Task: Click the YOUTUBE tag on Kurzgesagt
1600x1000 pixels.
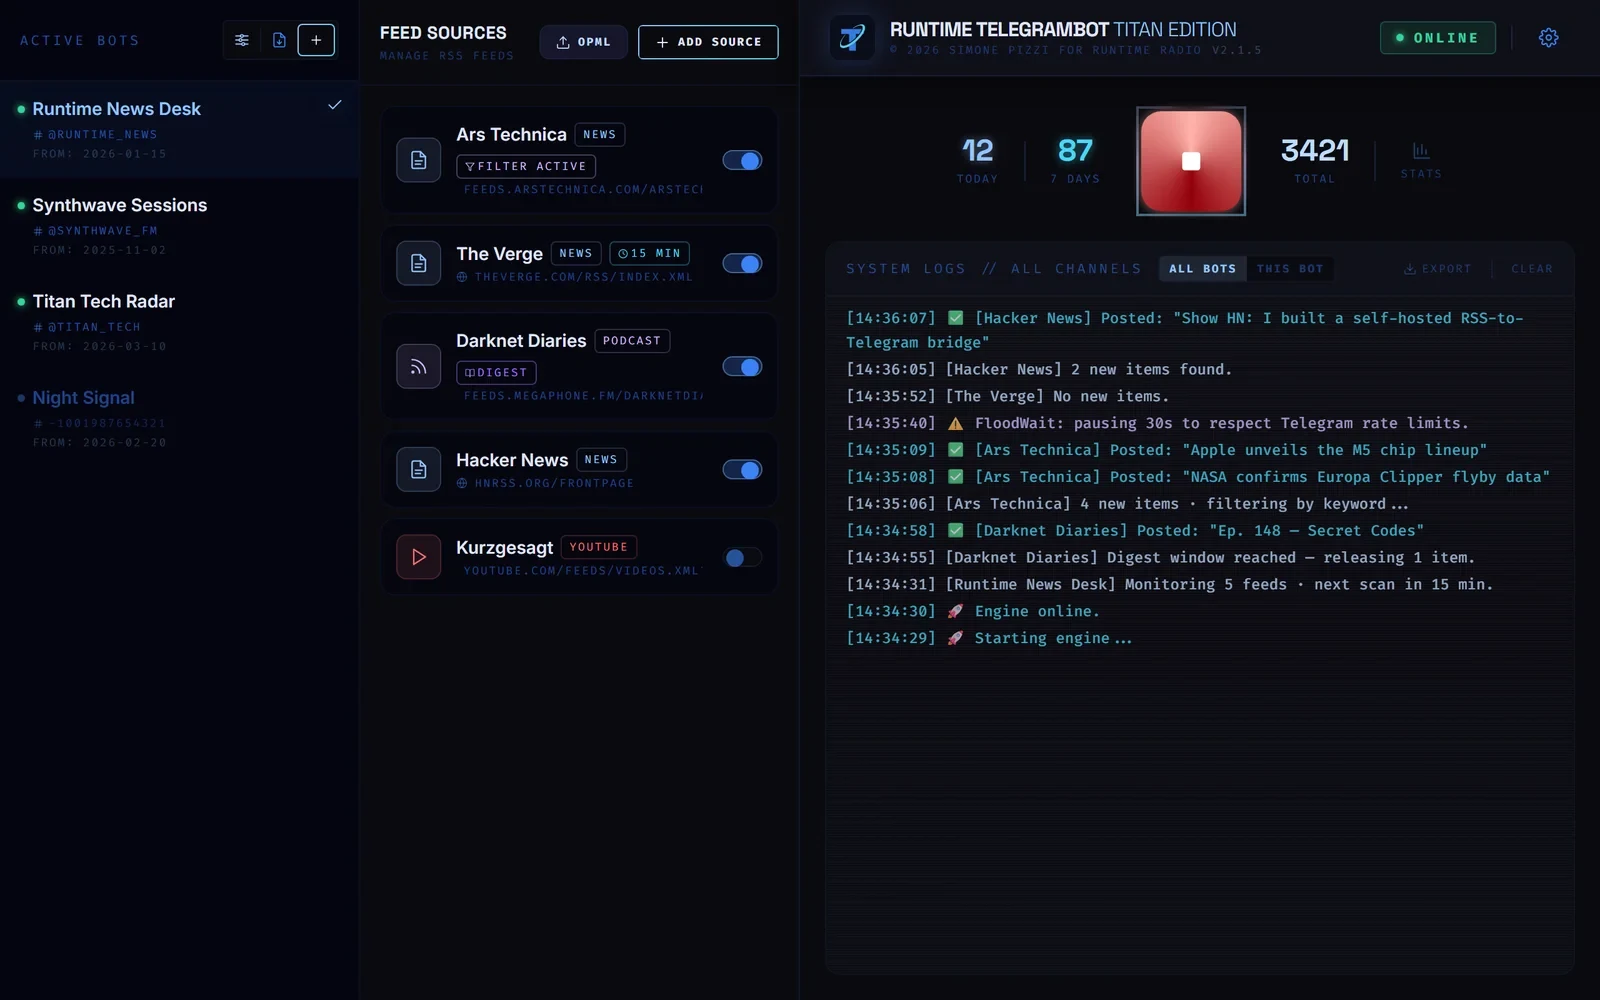Action: click(x=599, y=547)
